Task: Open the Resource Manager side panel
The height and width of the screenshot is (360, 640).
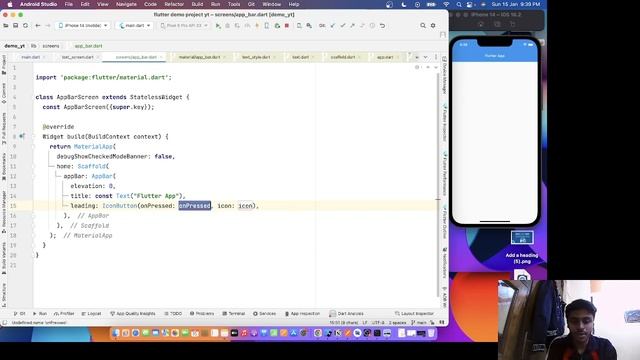Action: point(4,211)
